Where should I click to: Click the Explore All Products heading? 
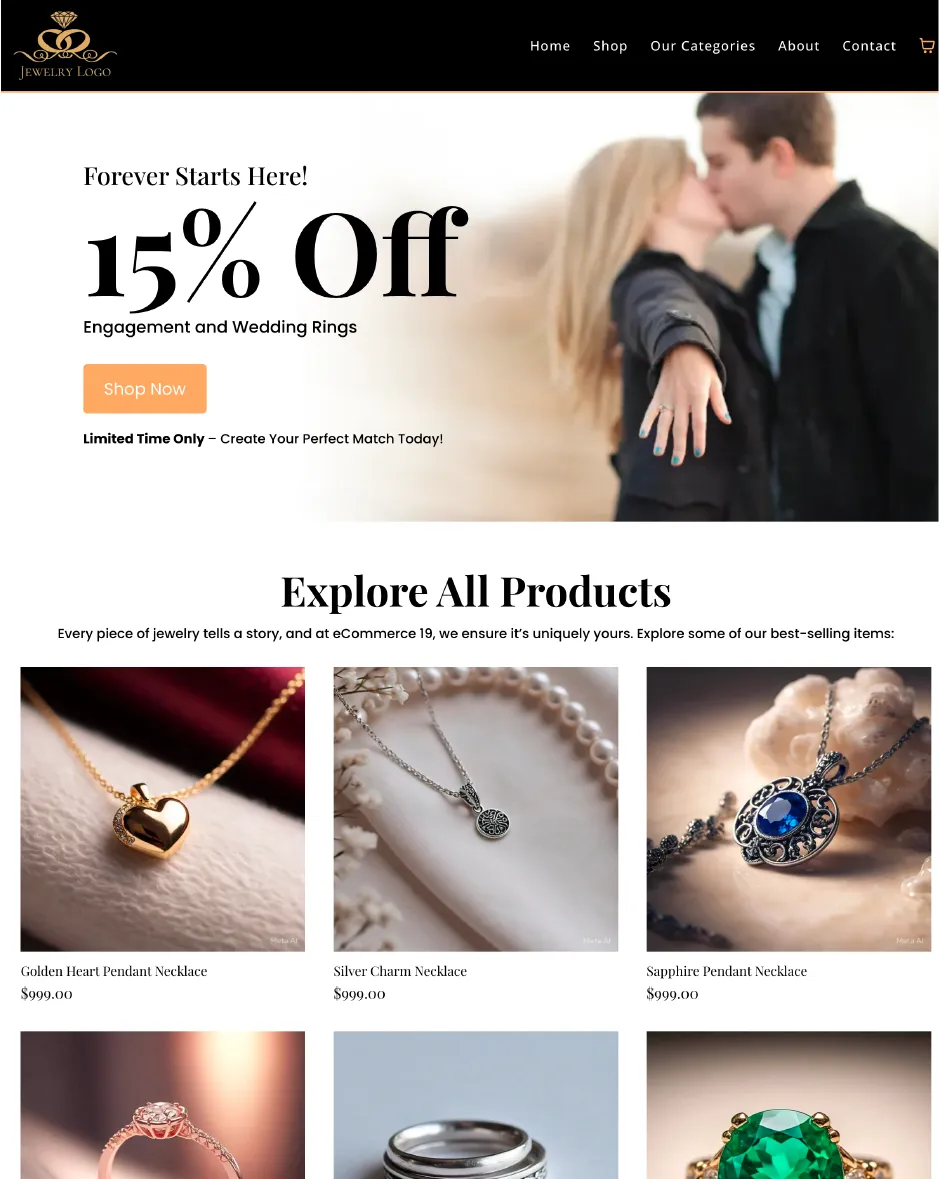point(476,592)
